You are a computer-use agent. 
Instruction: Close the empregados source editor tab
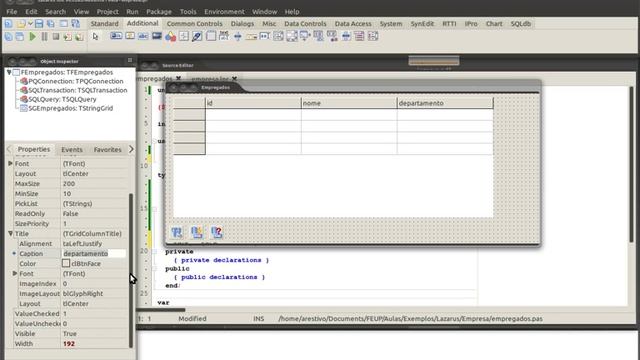(x=178, y=78)
